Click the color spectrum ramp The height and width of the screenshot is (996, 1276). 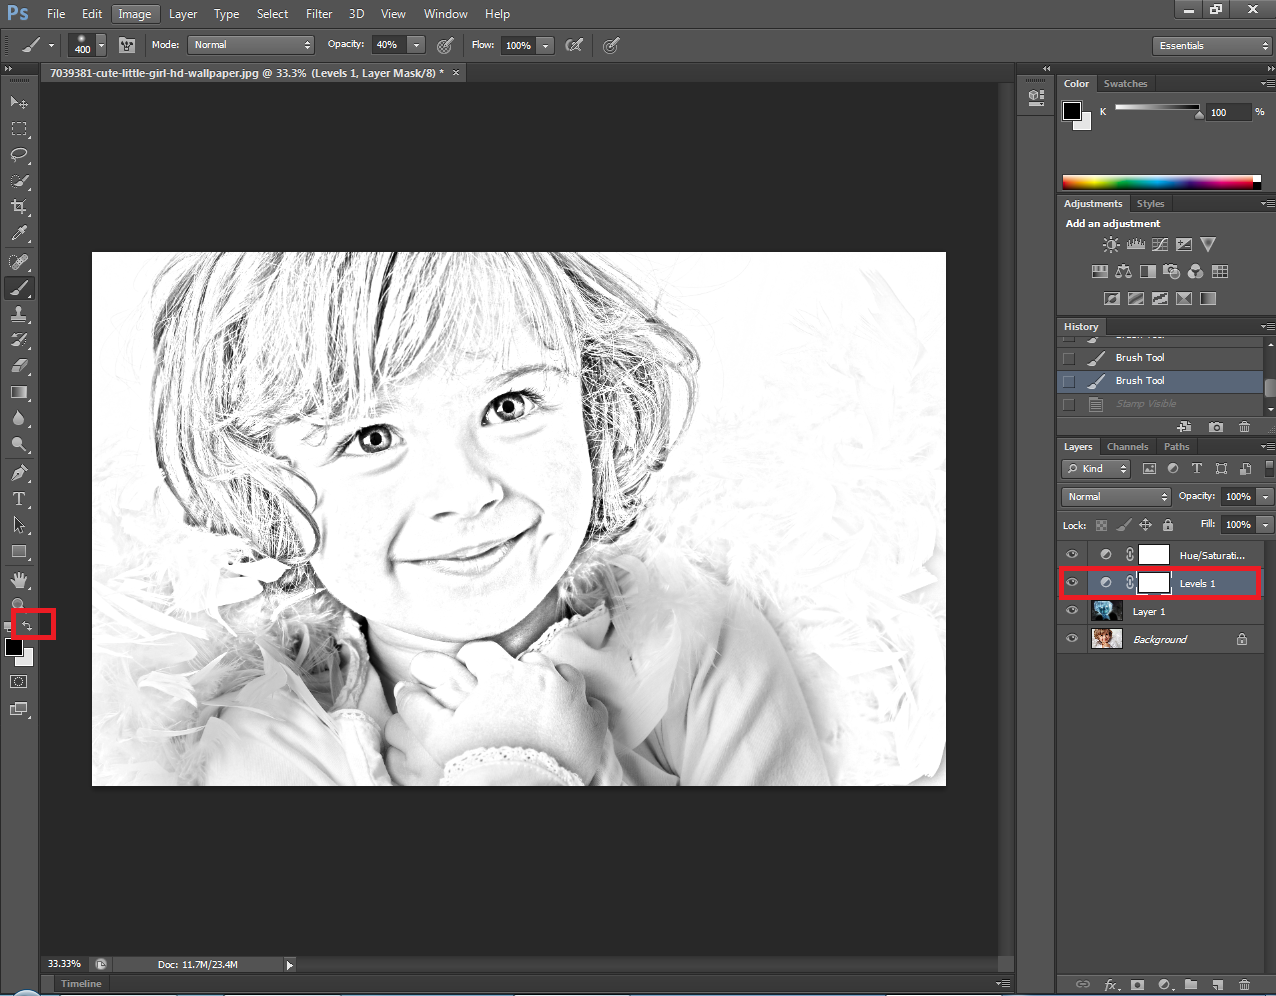[1156, 182]
